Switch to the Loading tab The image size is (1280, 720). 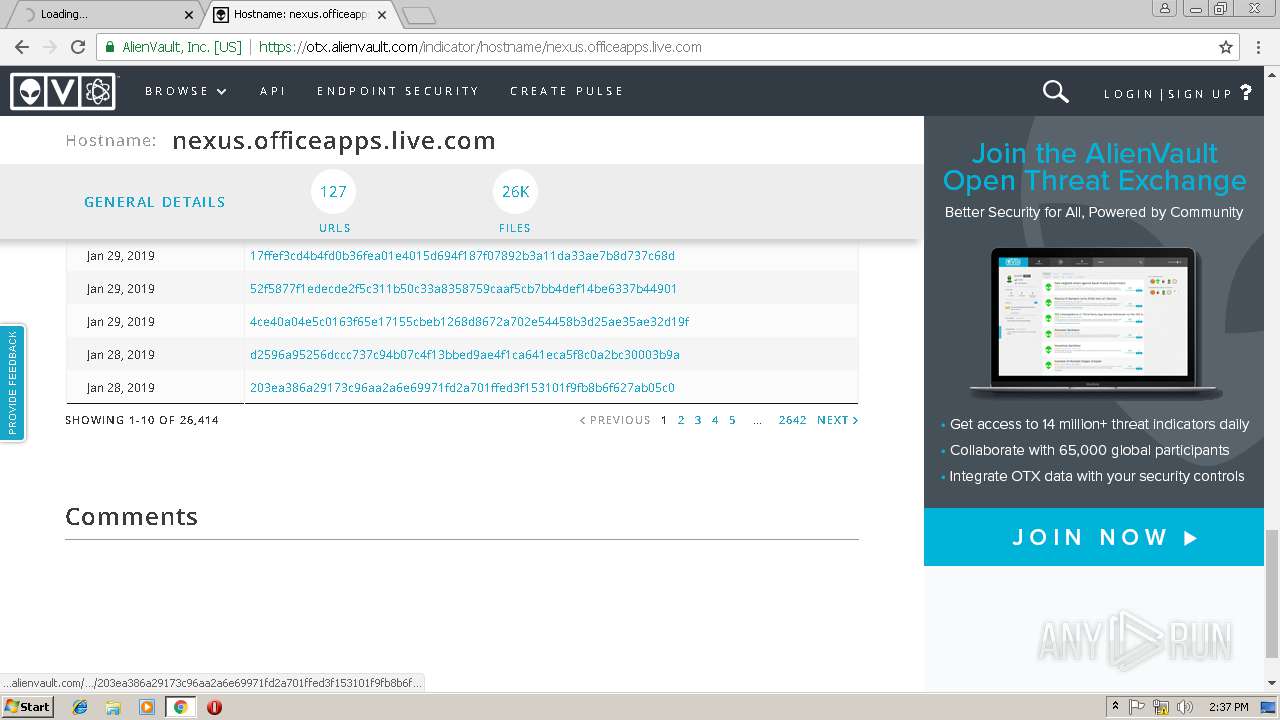click(x=108, y=15)
